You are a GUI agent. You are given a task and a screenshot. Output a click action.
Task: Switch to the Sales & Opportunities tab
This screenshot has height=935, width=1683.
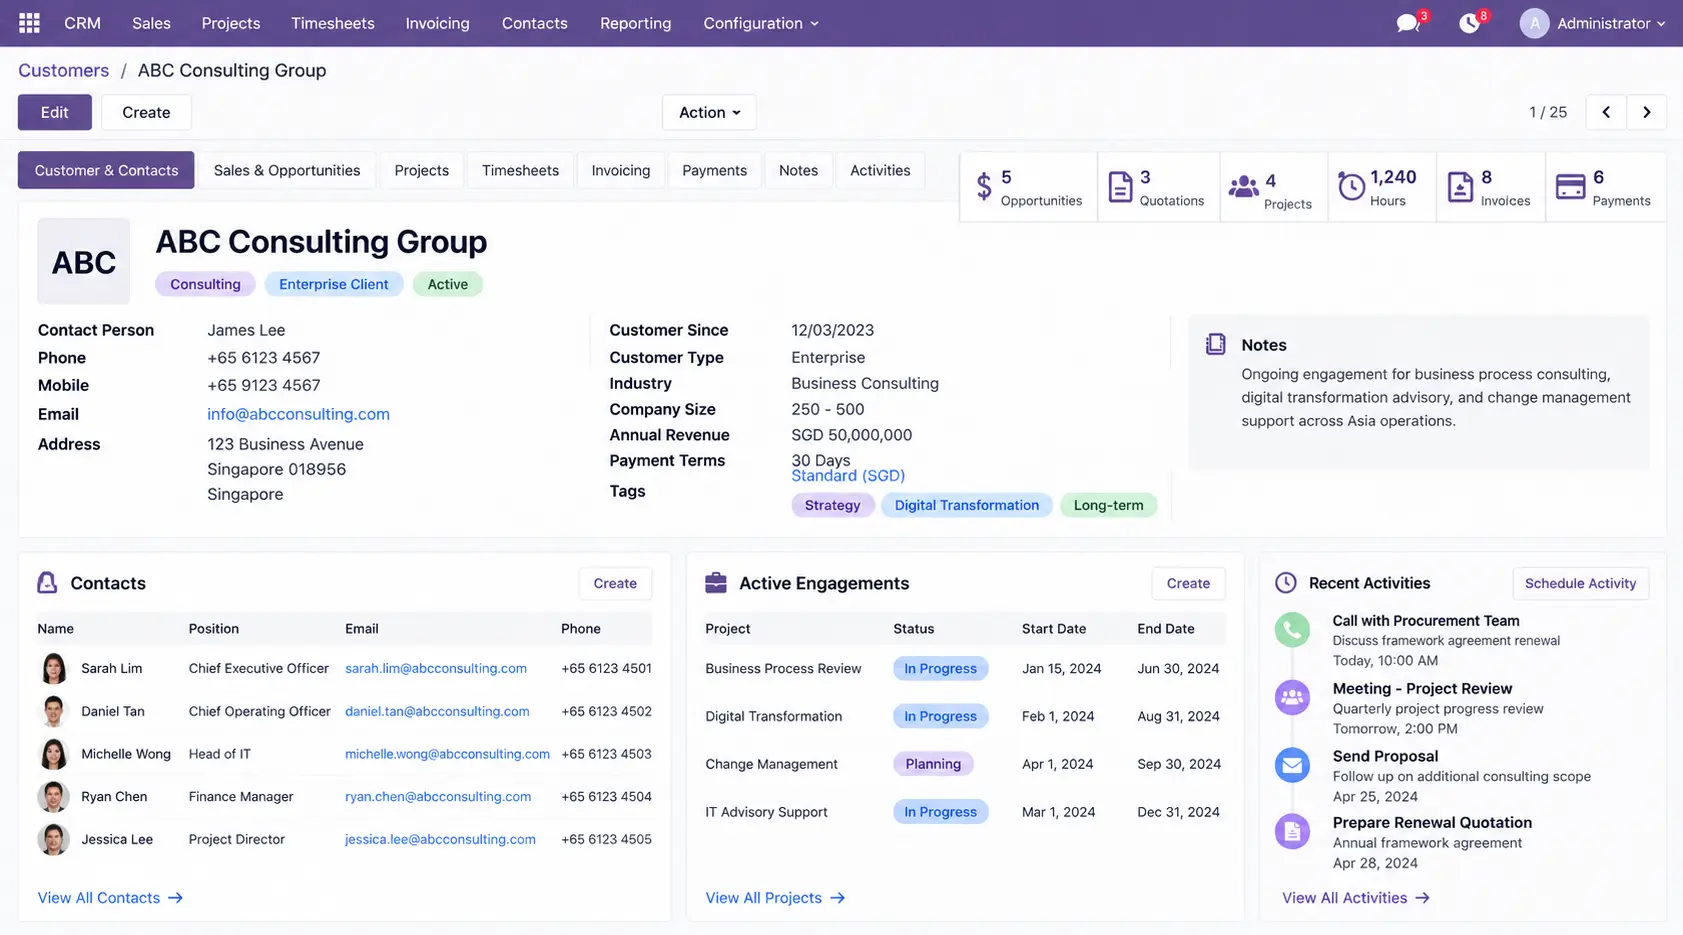coord(287,170)
